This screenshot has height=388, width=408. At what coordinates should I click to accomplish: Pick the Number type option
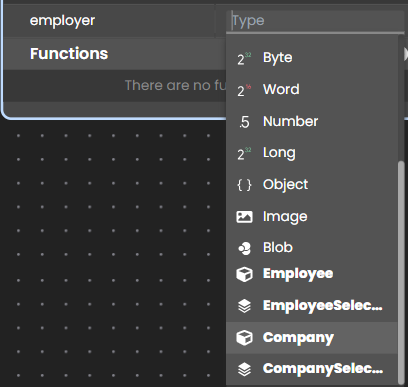click(x=312, y=122)
